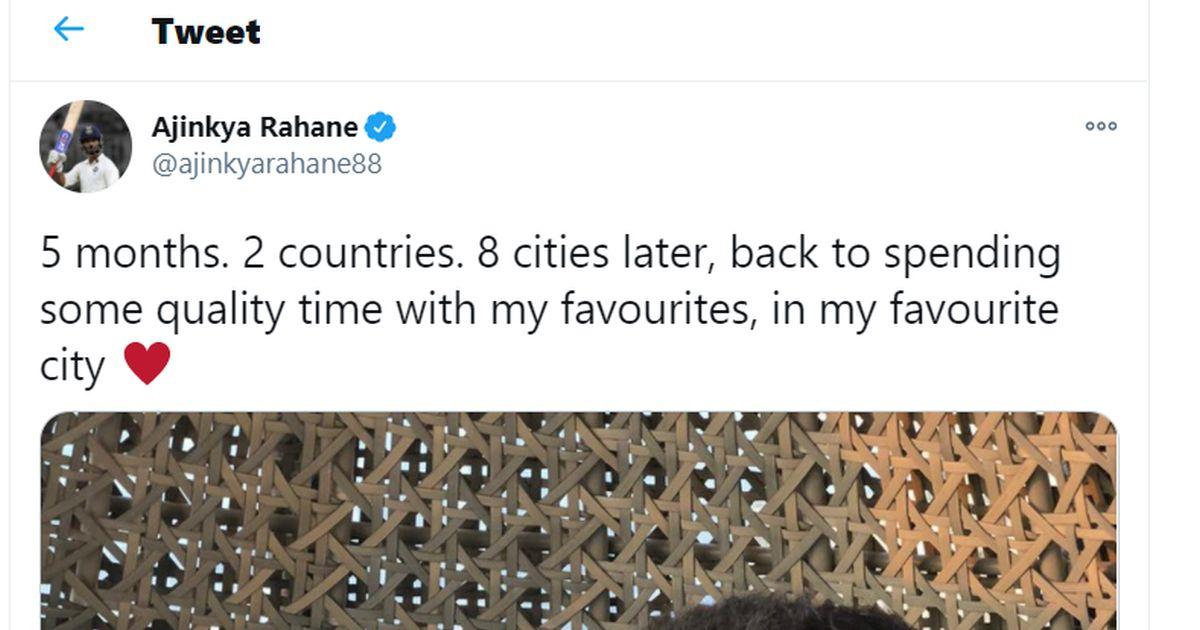Viewport: 1200px width, 630px height.
Task: Open Ajinkya Rahane's profile picture
Action: 85,146
